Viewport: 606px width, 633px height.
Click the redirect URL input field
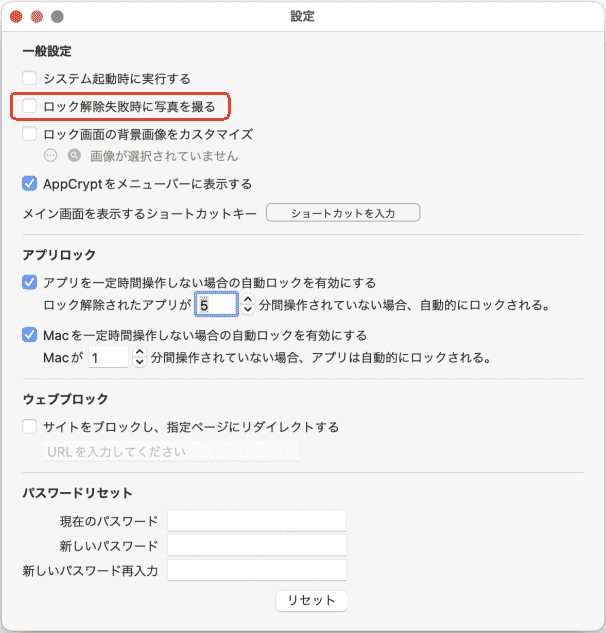click(171, 451)
